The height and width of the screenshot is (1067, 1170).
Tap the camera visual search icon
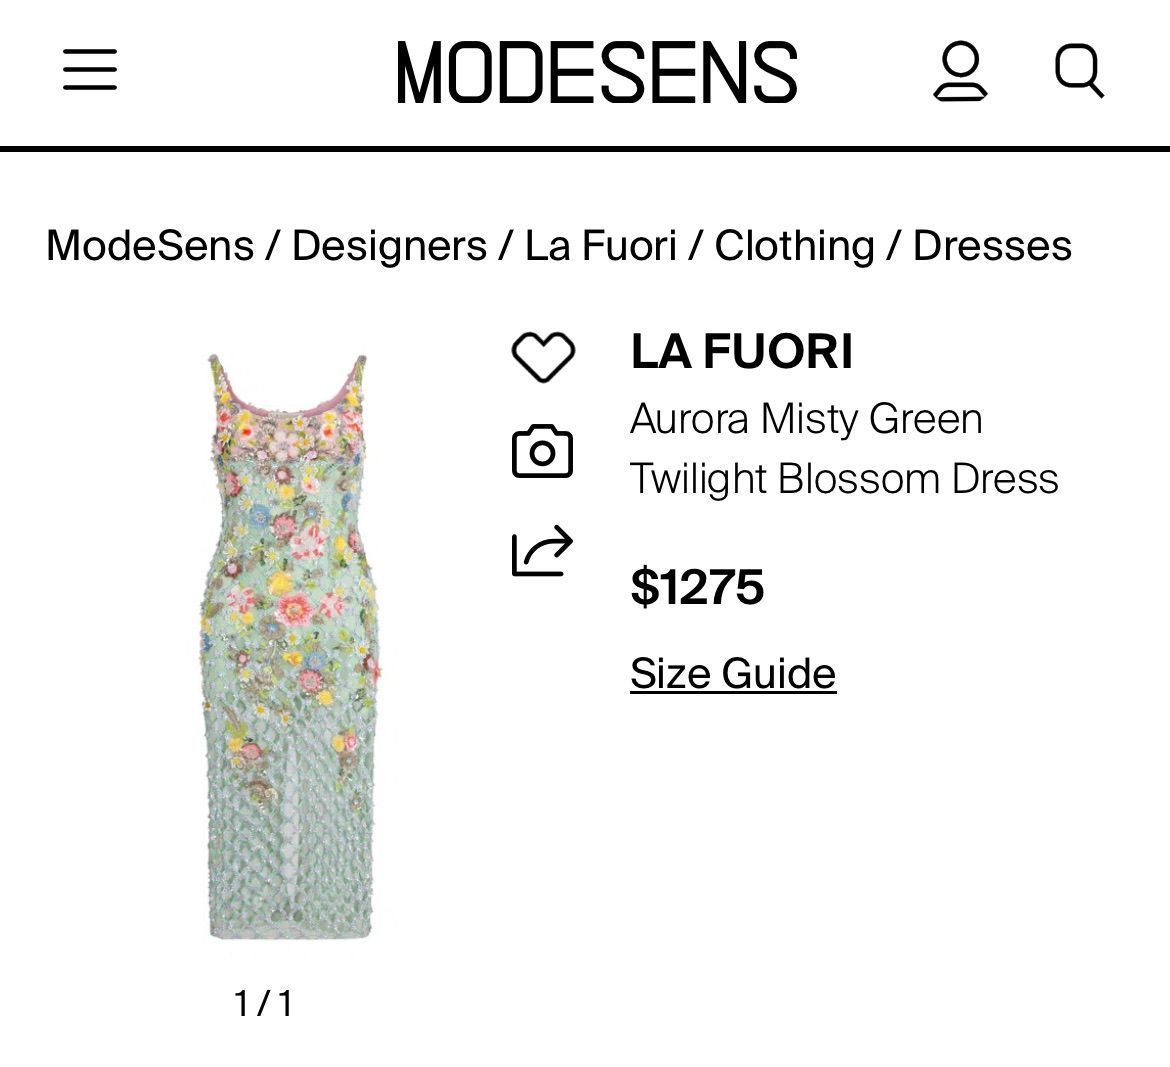click(542, 452)
